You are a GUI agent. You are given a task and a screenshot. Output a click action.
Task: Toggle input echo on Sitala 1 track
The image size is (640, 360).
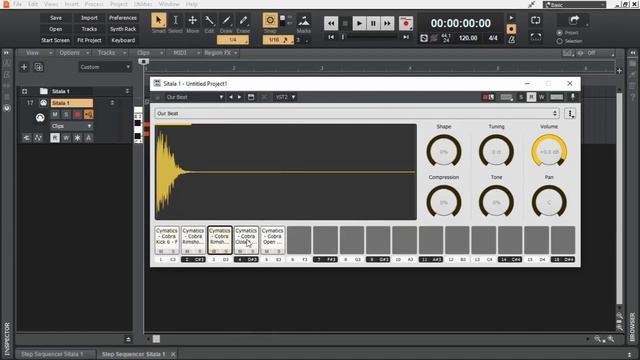click(x=89, y=115)
